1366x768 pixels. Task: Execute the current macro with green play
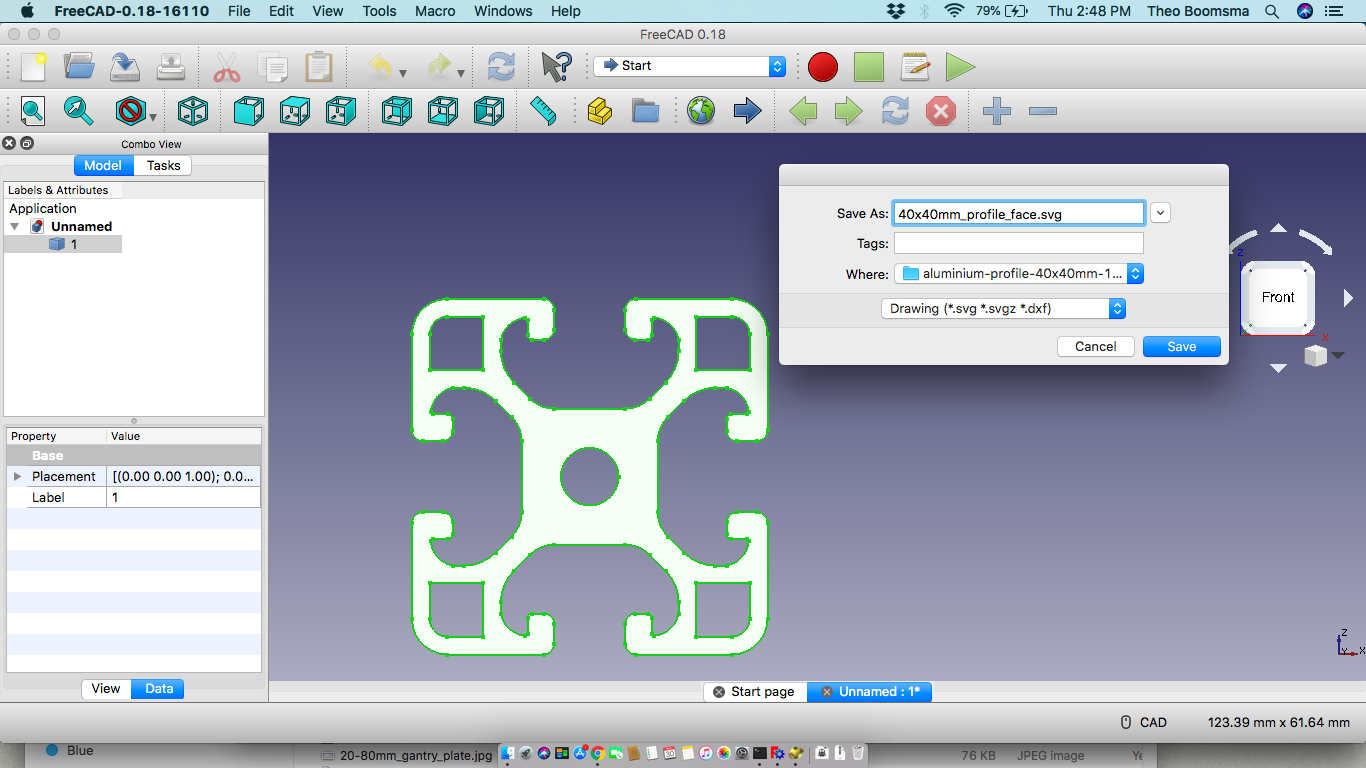tap(961, 67)
